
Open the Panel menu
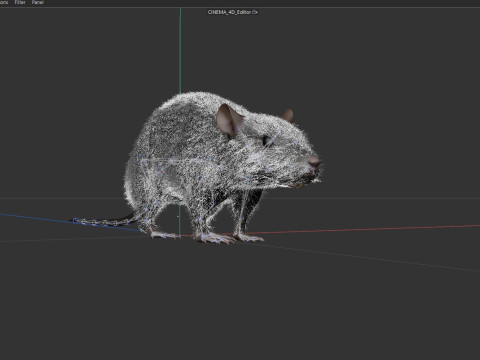point(38,2)
